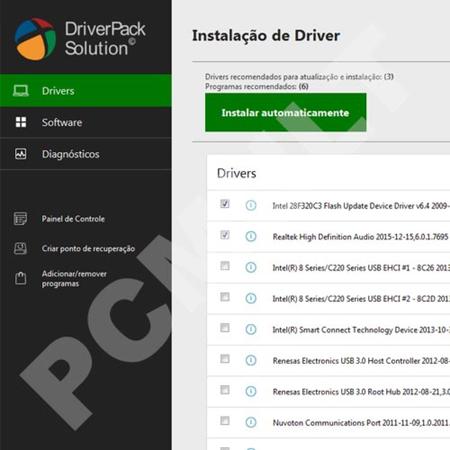Click Intel USB EHCI #2 - 8C2D text
The width and height of the screenshot is (450, 450).
[361, 299]
